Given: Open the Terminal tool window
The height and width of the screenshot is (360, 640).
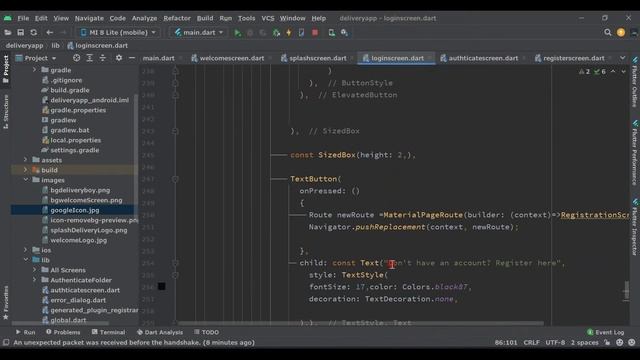Looking at the screenshot, I should coord(109,332).
